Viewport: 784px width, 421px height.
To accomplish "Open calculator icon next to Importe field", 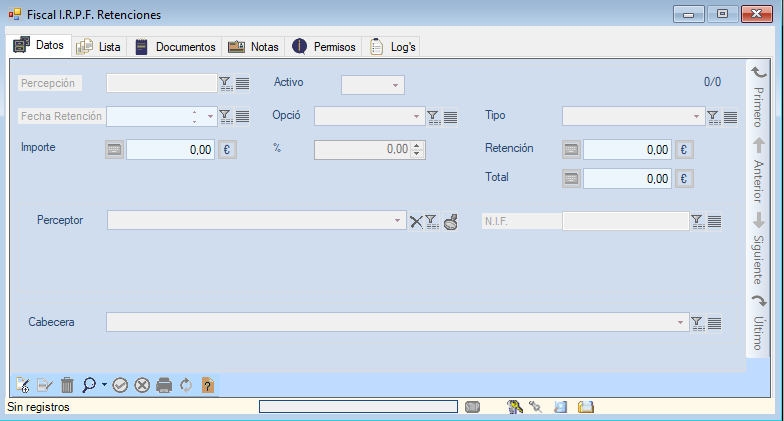I will (x=114, y=149).
